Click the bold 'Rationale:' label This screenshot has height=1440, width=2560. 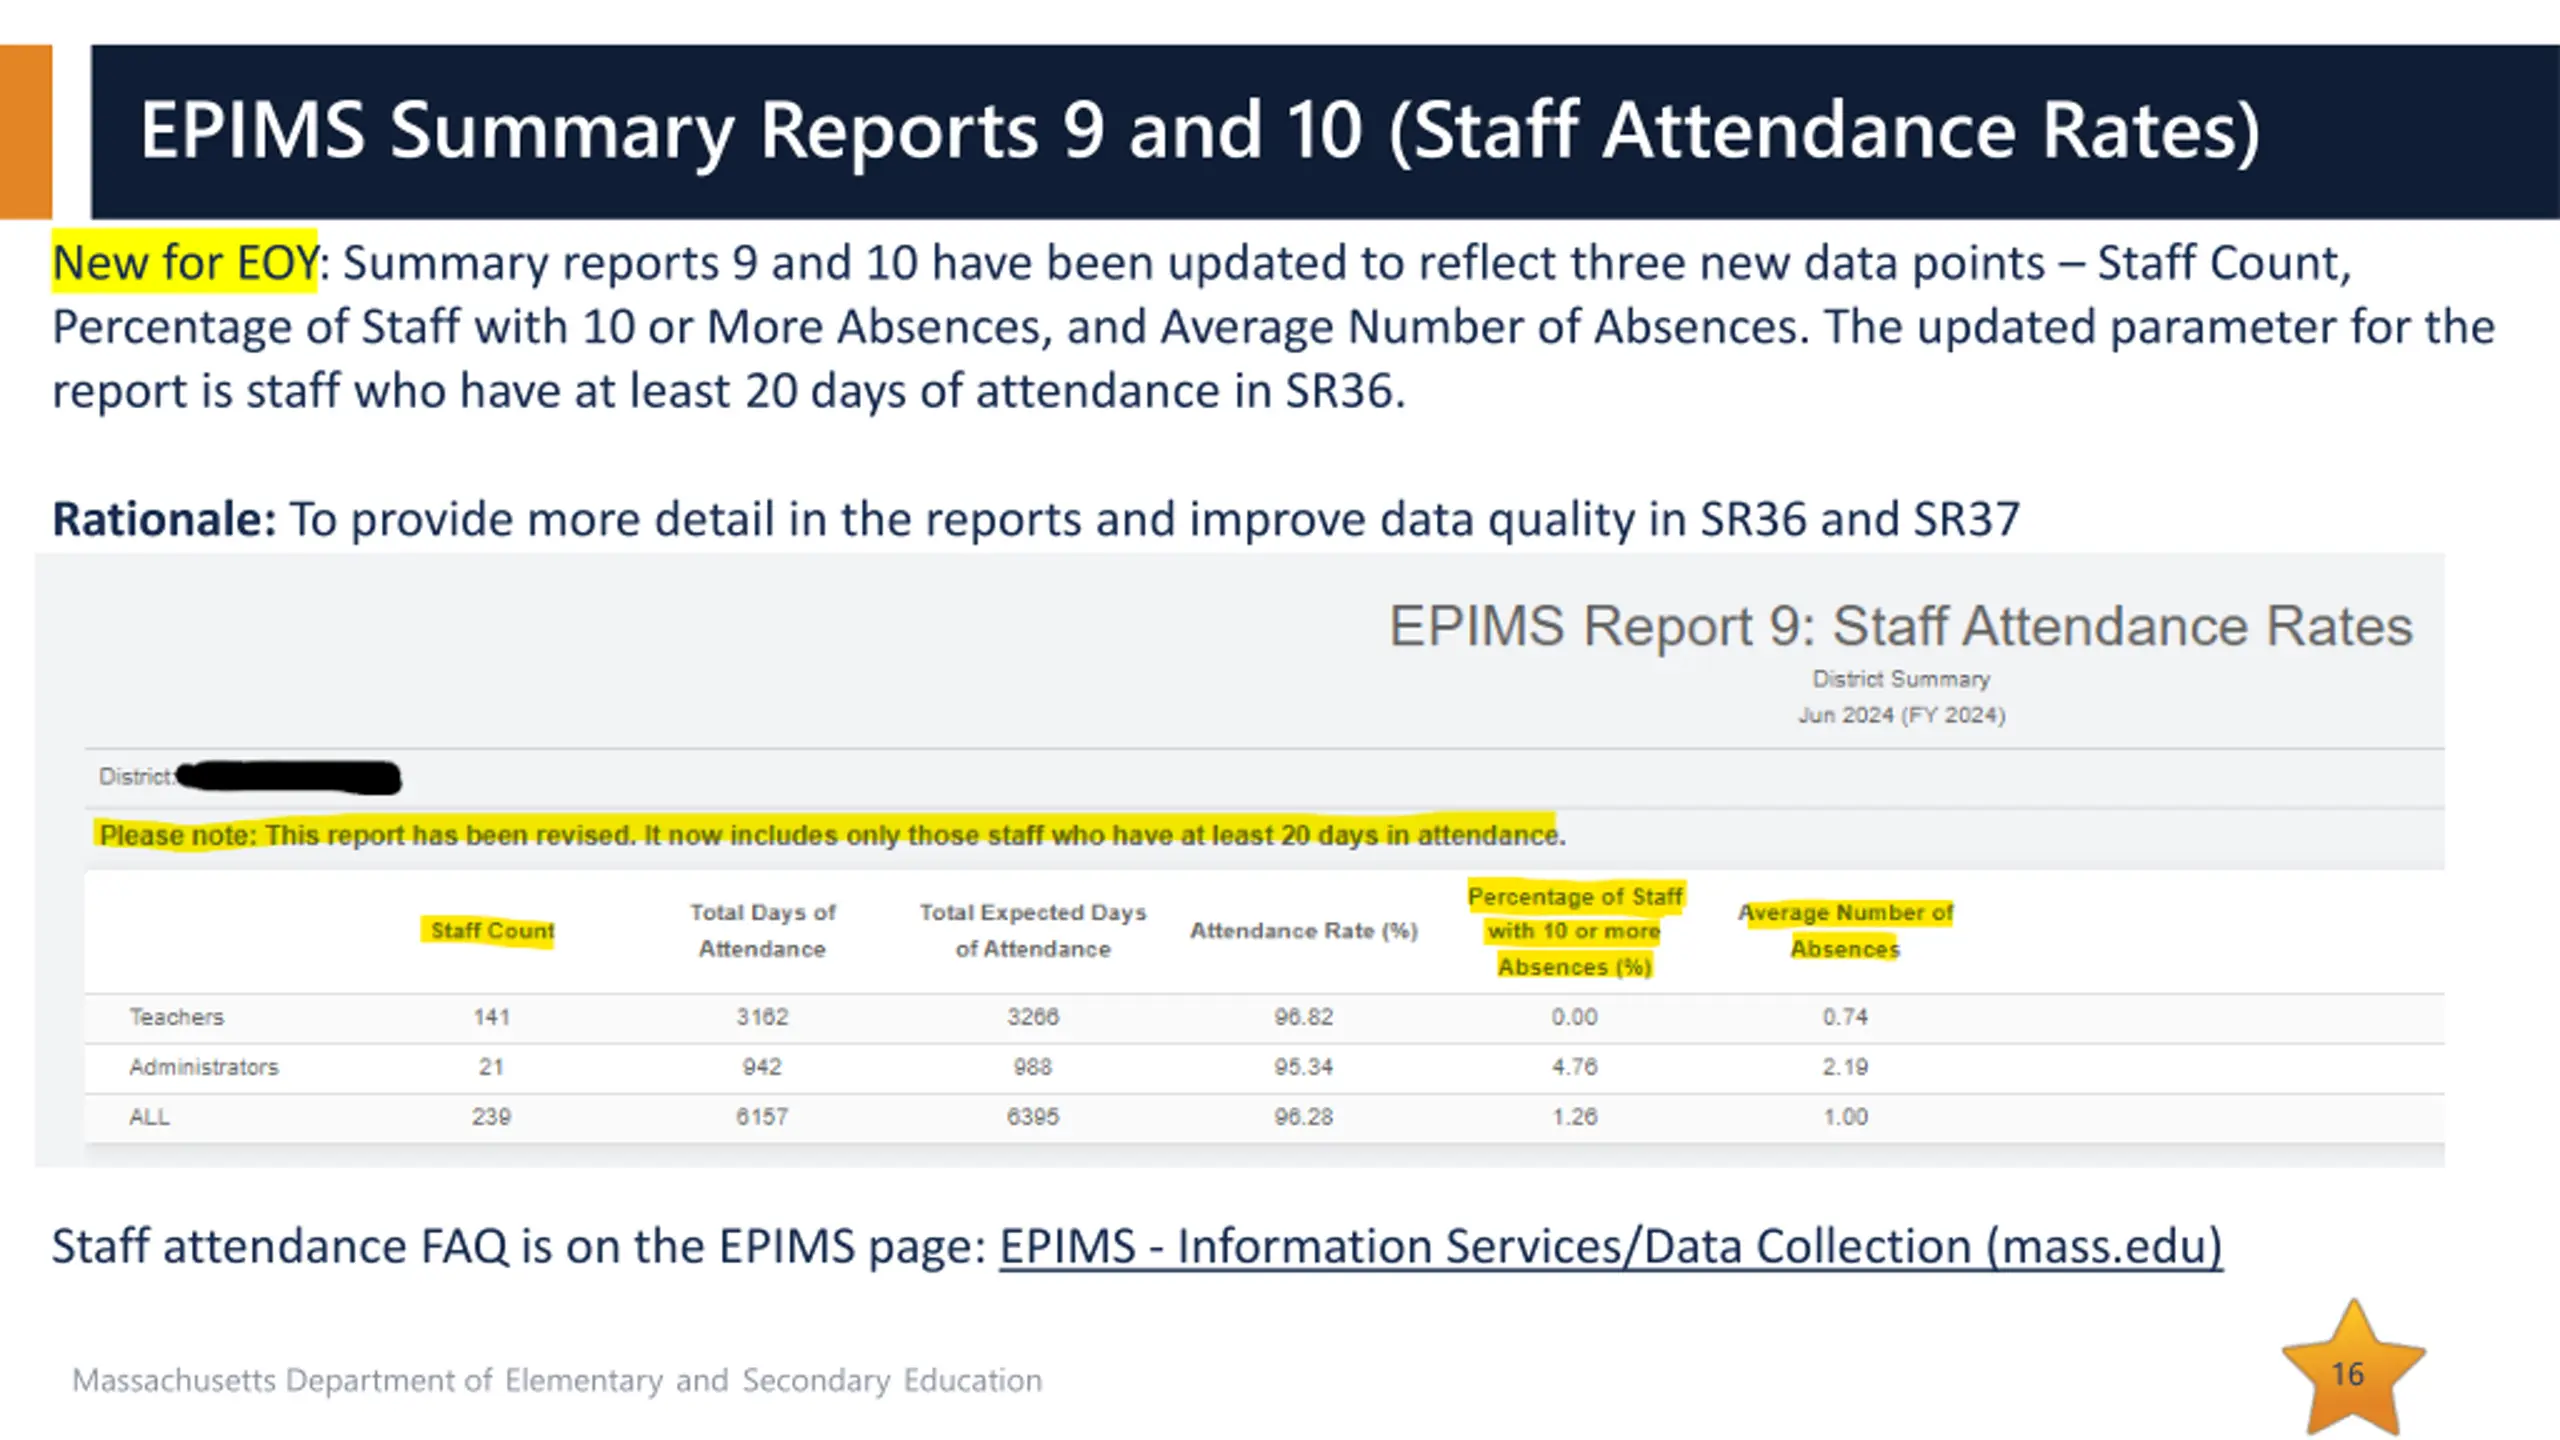164,520
